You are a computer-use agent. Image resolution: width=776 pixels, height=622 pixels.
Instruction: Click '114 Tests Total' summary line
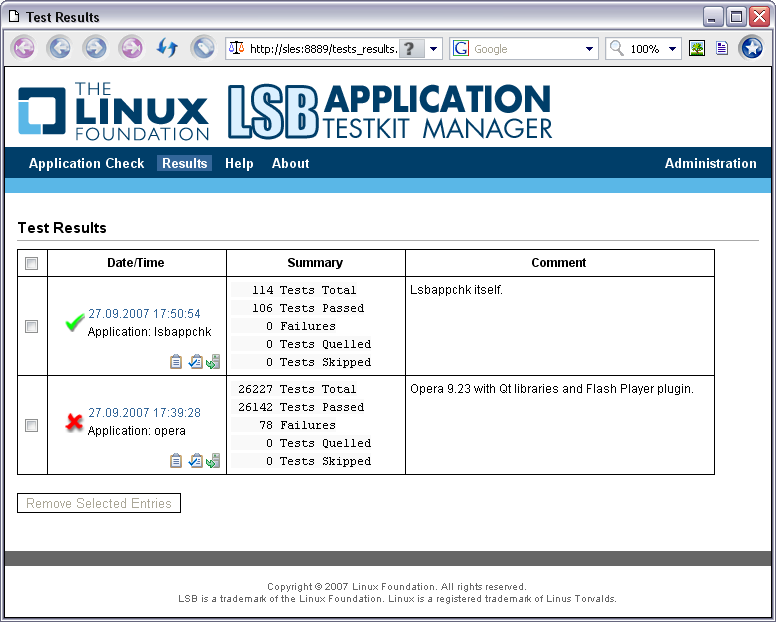pos(303,290)
